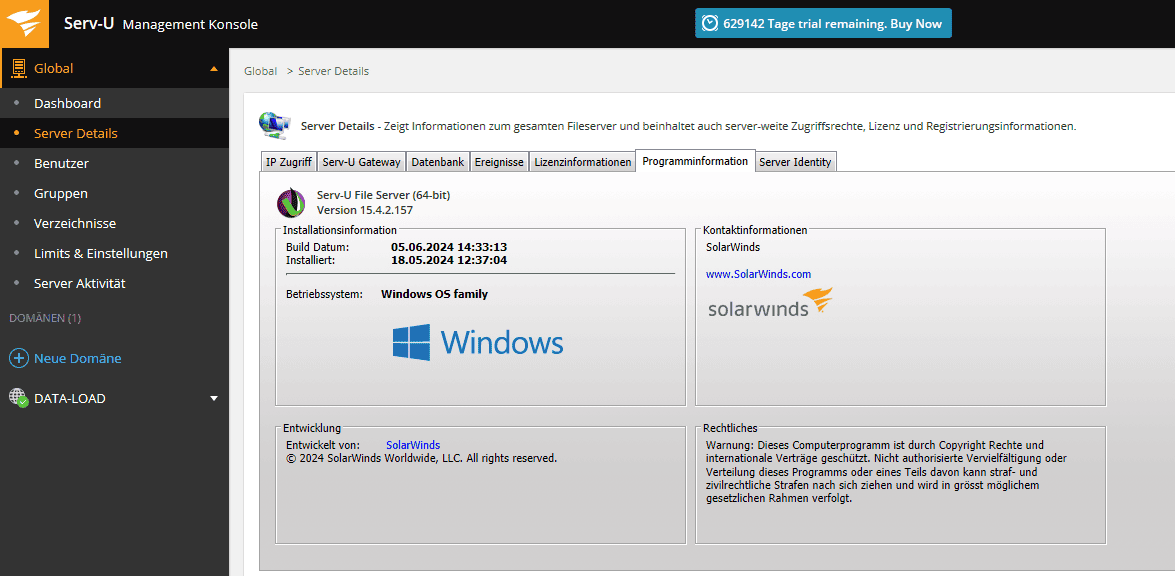Image resolution: width=1175 pixels, height=576 pixels.
Task: Open the IP Zugriff tab
Action: tap(289, 162)
